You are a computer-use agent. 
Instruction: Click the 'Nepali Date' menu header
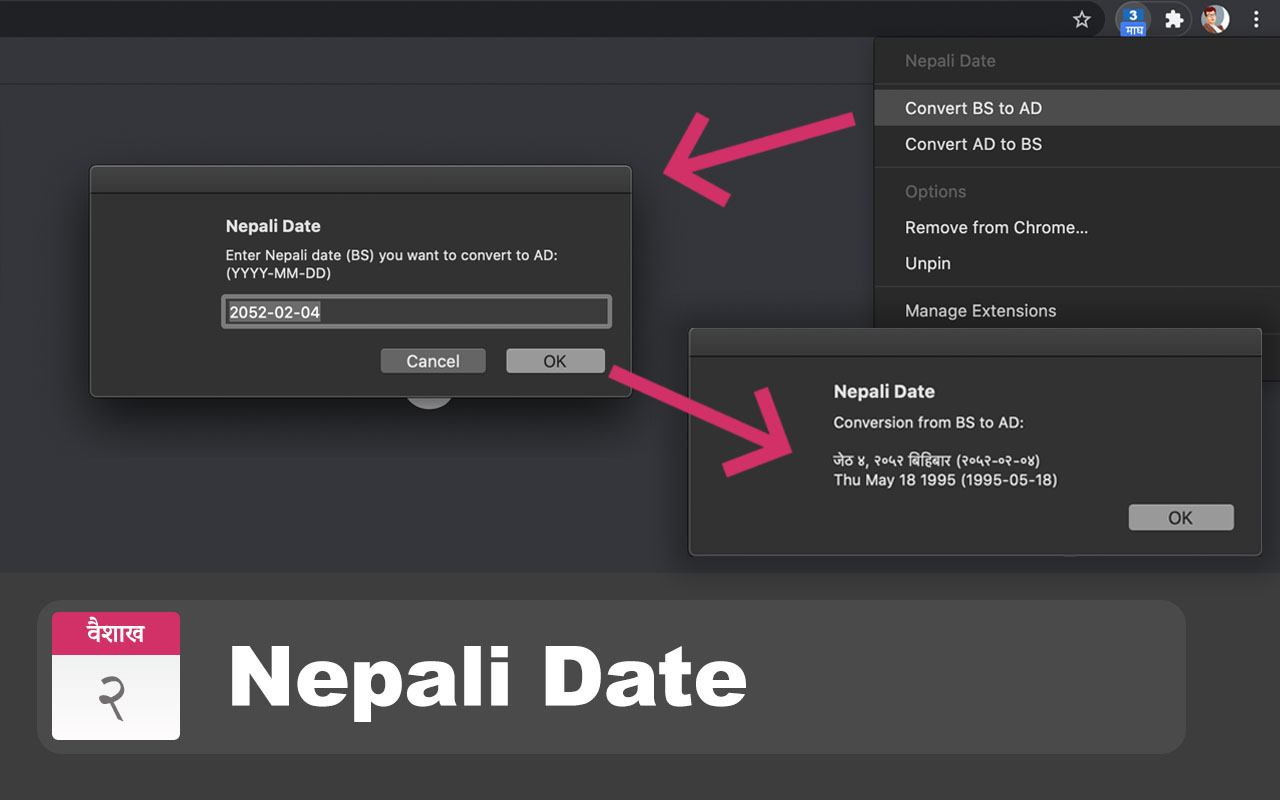pos(950,61)
